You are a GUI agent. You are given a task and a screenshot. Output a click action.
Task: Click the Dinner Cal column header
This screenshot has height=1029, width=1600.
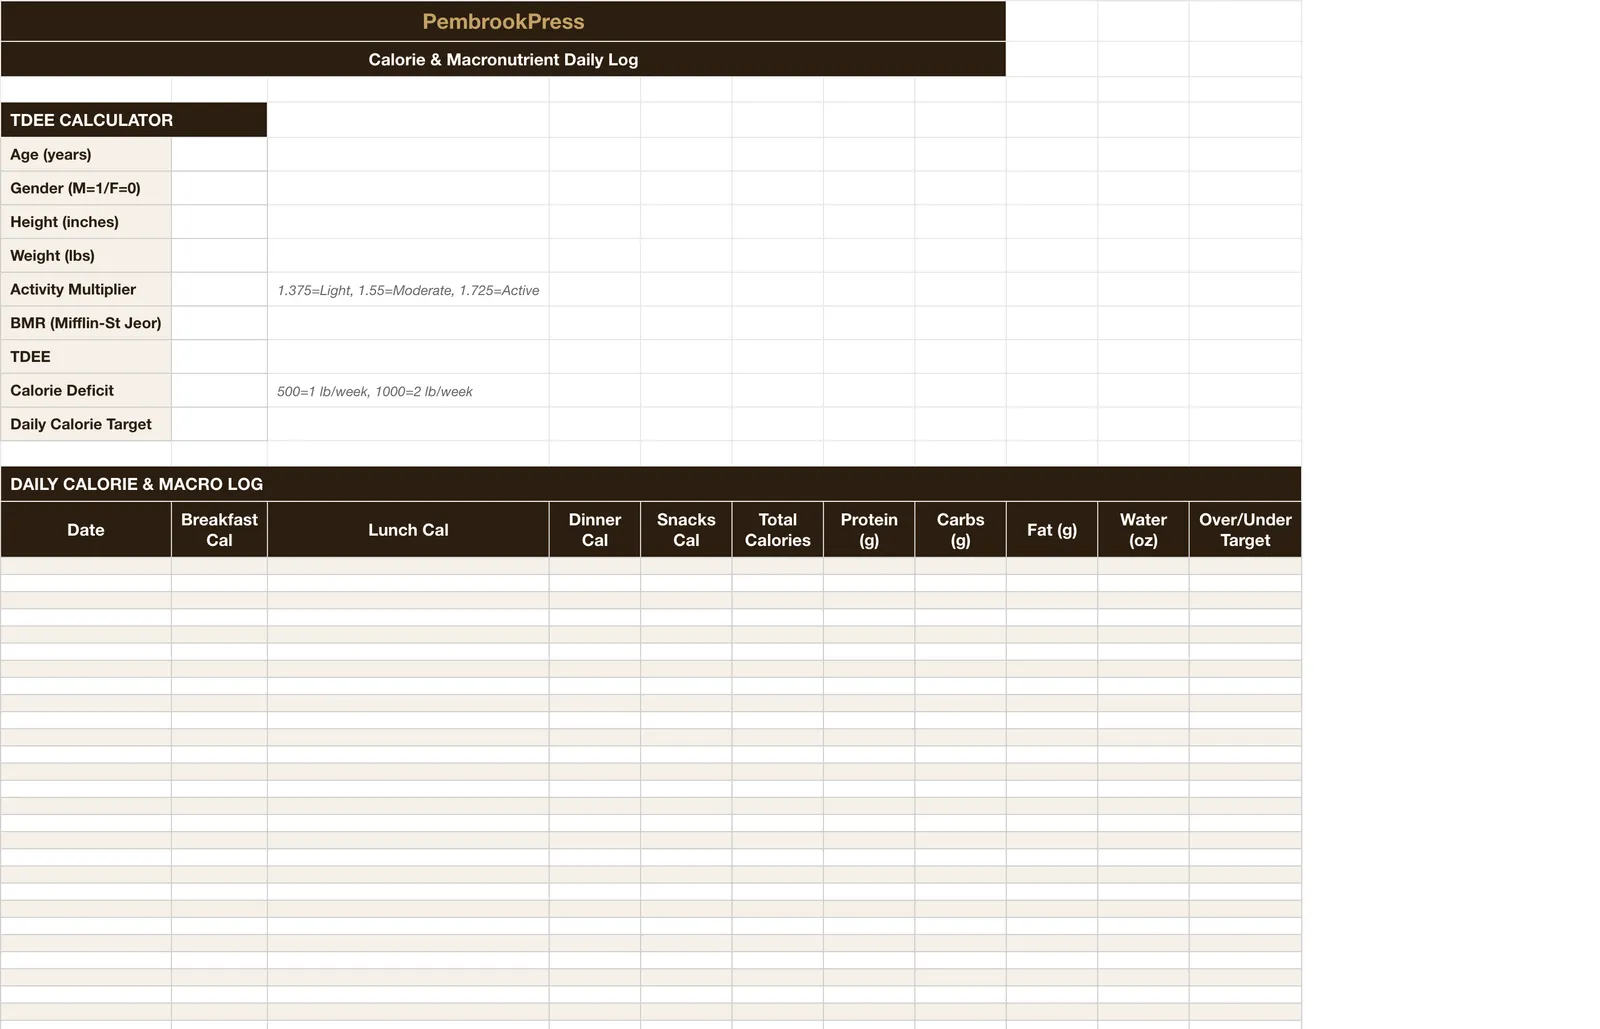tap(595, 530)
